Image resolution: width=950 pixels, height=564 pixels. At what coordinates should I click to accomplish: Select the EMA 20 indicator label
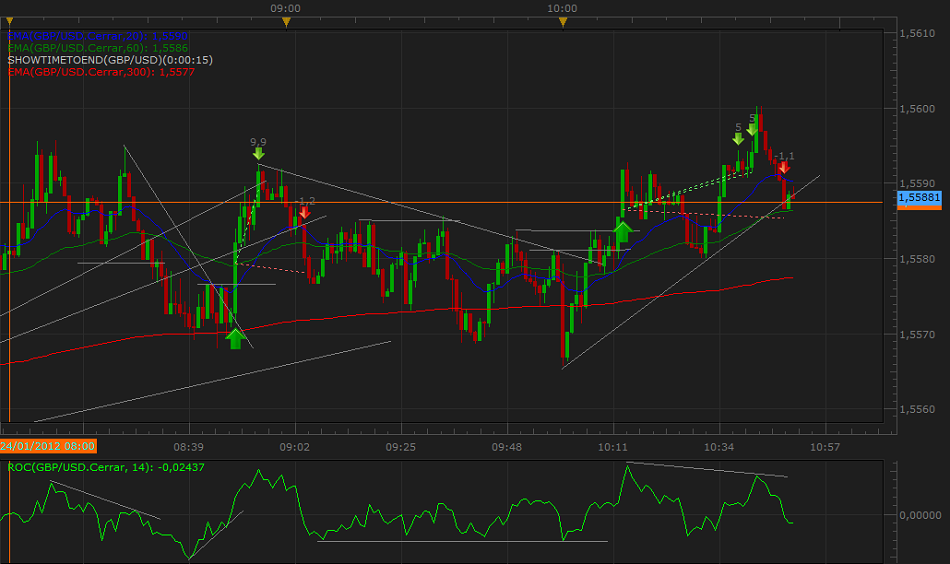click(x=97, y=36)
